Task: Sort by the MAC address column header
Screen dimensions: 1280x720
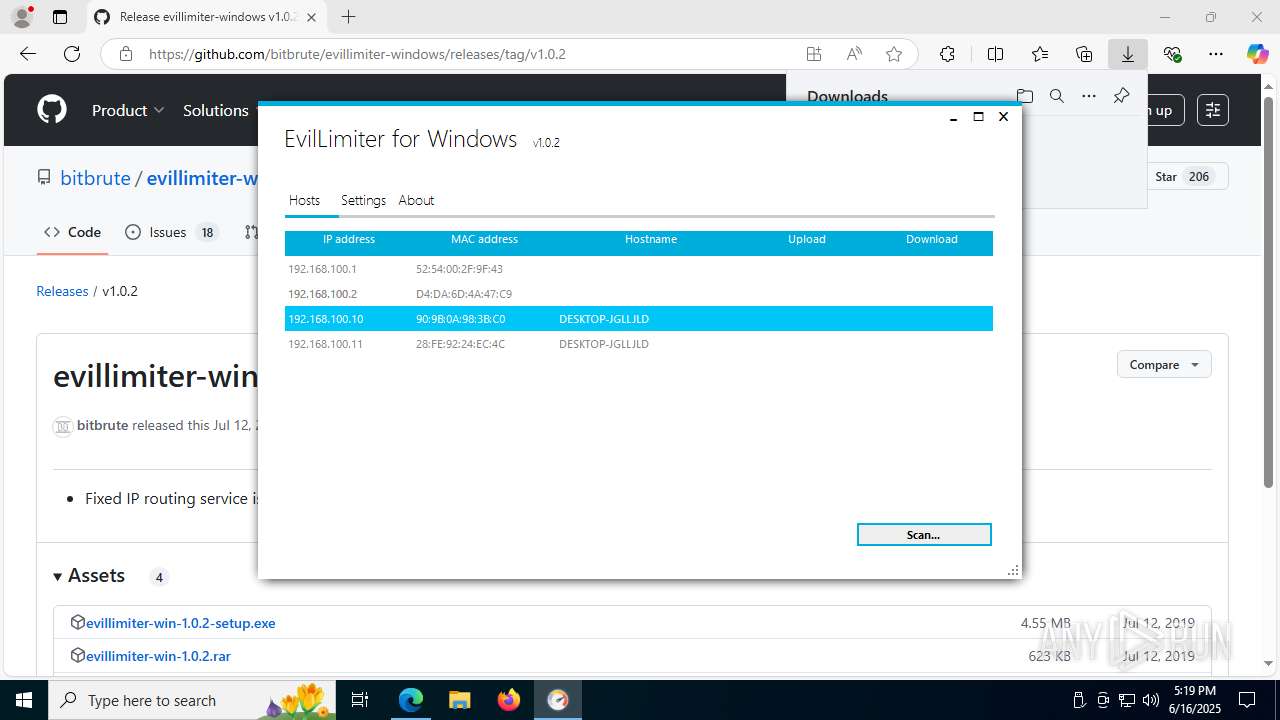Action: [x=484, y=239]
